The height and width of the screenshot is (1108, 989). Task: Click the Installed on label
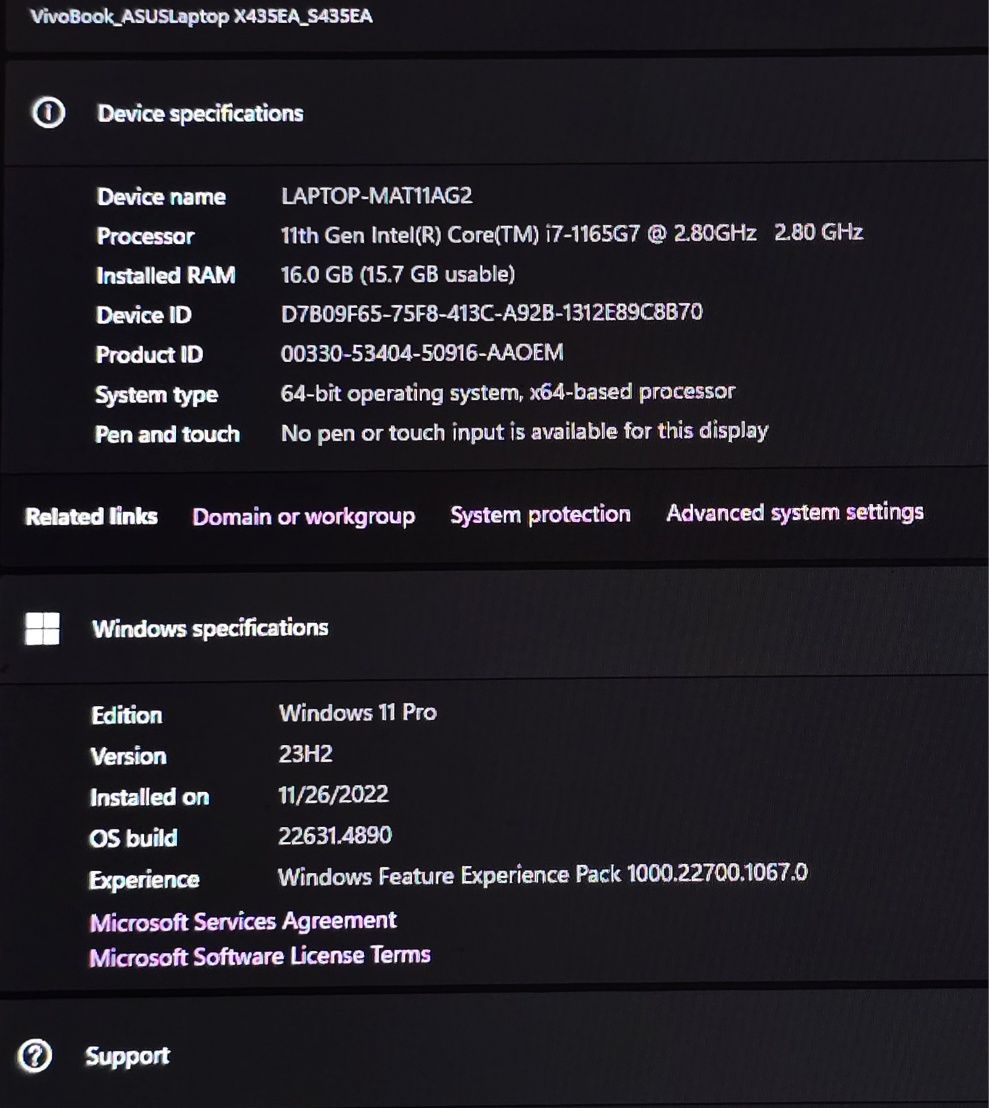click(149, 797)
